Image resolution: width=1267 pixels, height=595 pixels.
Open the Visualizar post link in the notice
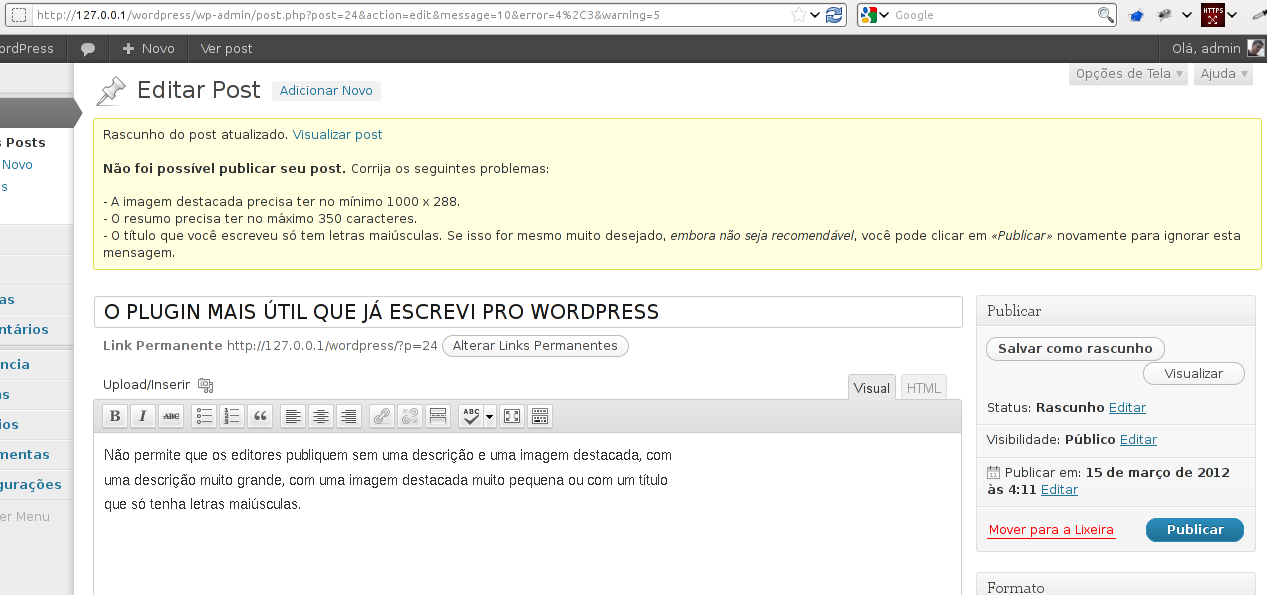tap(337, 134)
